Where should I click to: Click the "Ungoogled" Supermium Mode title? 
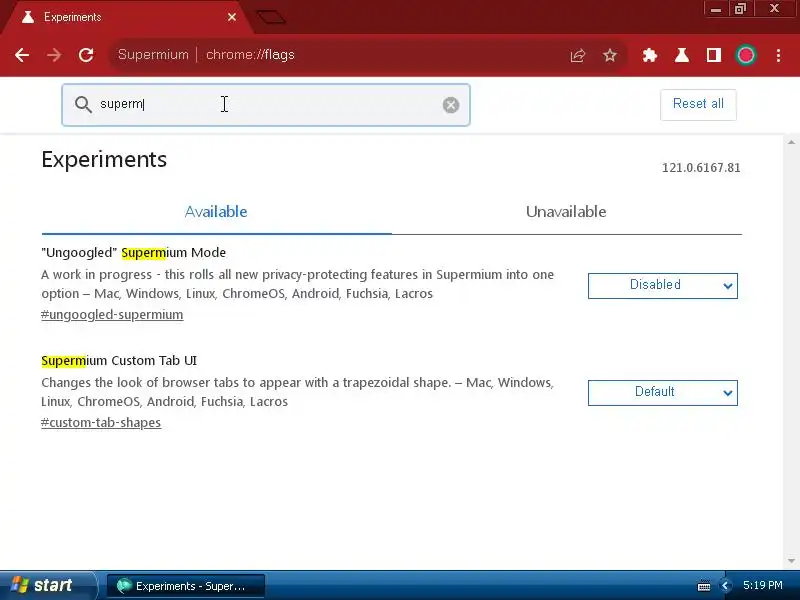[134, 253]
